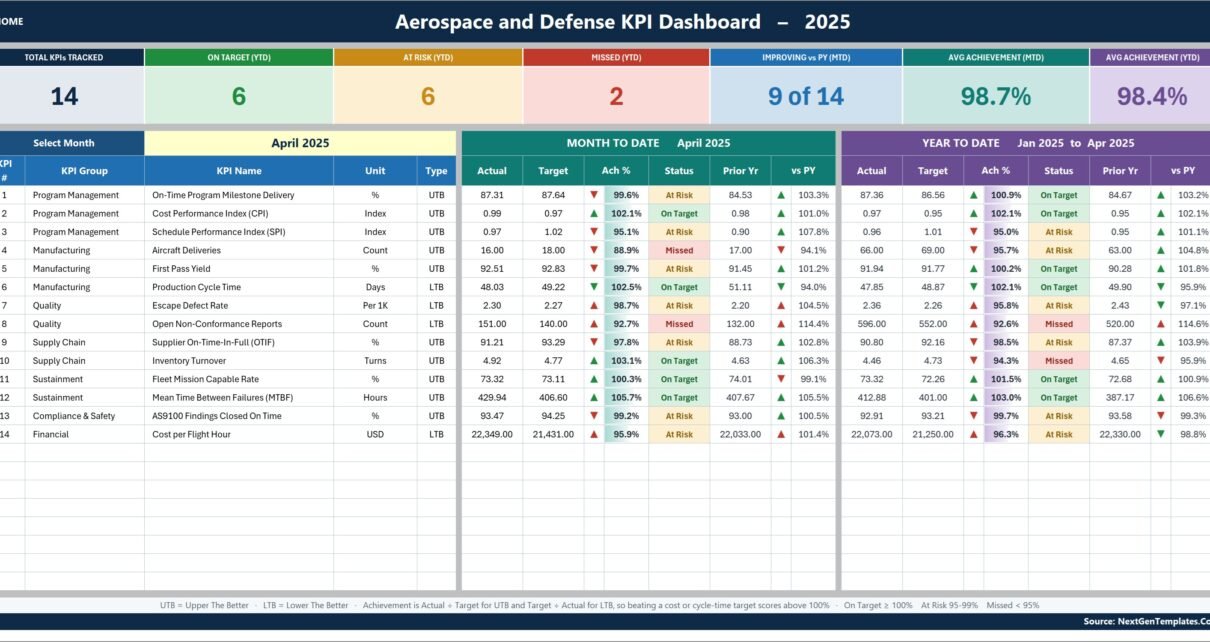Click the red down arrow beside YTD 97.1% vs PY
Image resolution: width=1210 pixels, height=642 pixels.
[1160, 305]
